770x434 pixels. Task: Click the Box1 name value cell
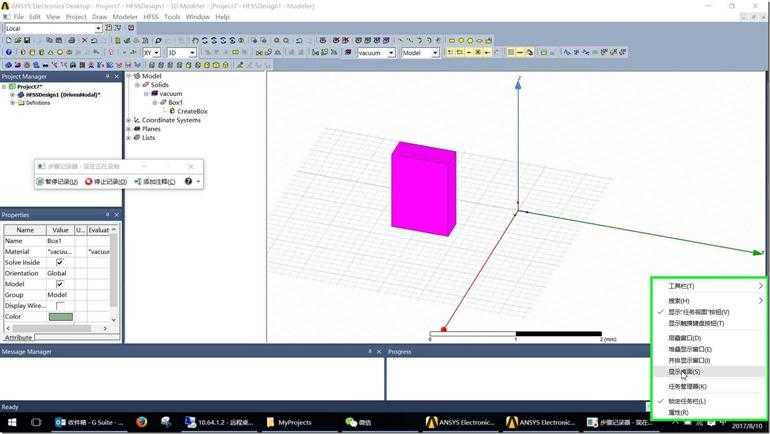60,241
